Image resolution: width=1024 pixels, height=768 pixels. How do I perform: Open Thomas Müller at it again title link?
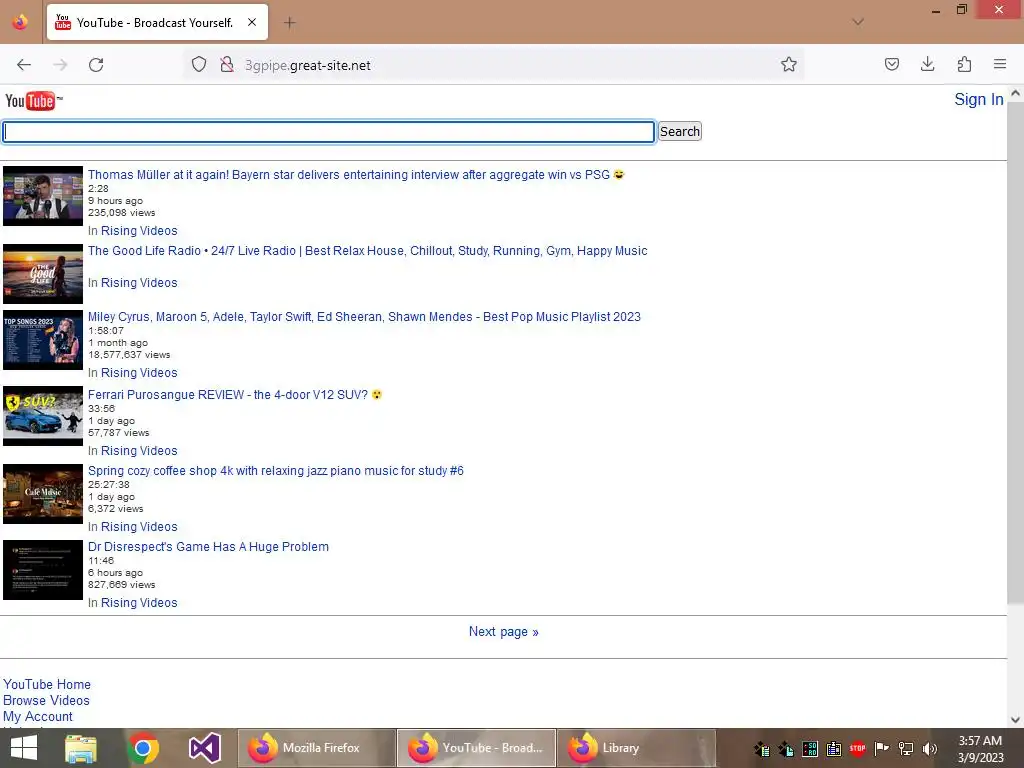tap(356, 174)
